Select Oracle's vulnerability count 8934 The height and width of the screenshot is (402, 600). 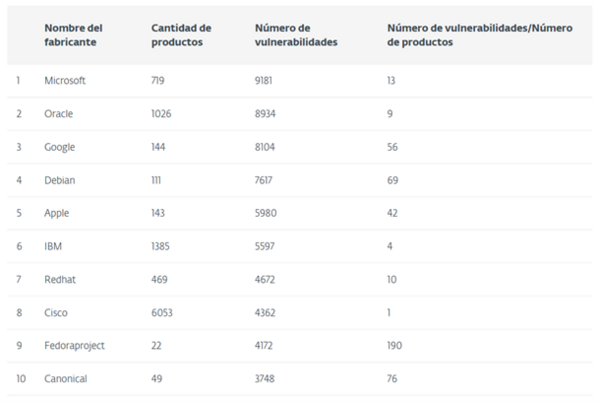[x=265, y=114]
